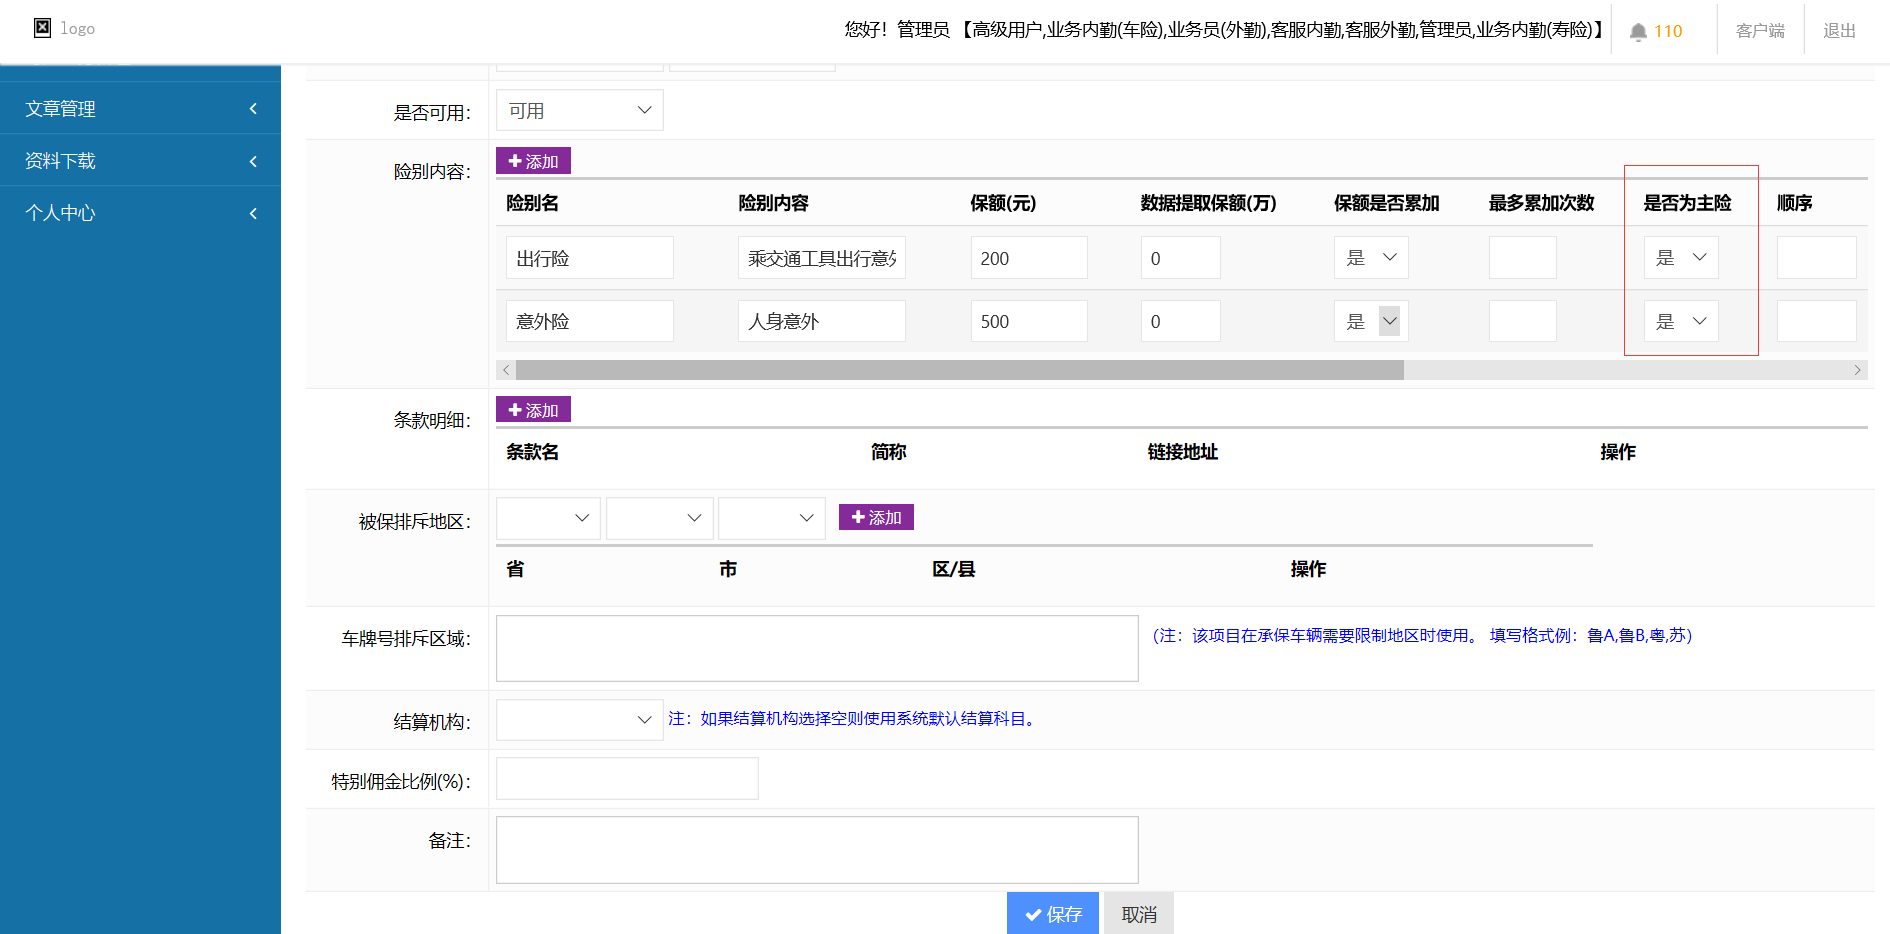Open the 结算机构 dropdown
The image size is (1890, 934).
coord(579,720)
